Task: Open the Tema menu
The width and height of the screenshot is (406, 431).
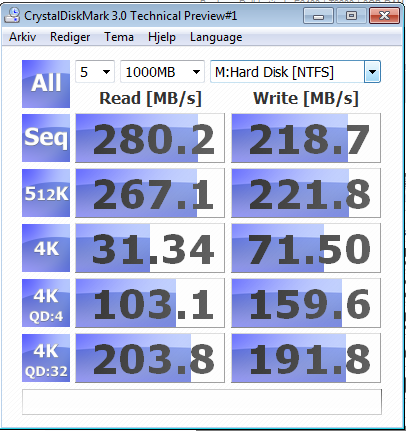Action: (x=119, y=37)
